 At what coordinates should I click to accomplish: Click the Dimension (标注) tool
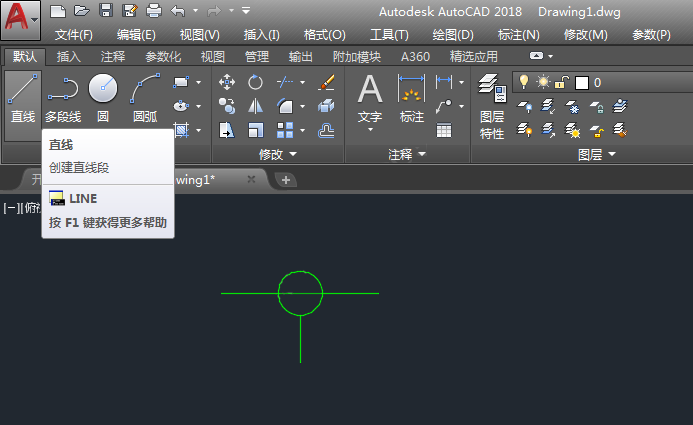(x=411, y=99)
